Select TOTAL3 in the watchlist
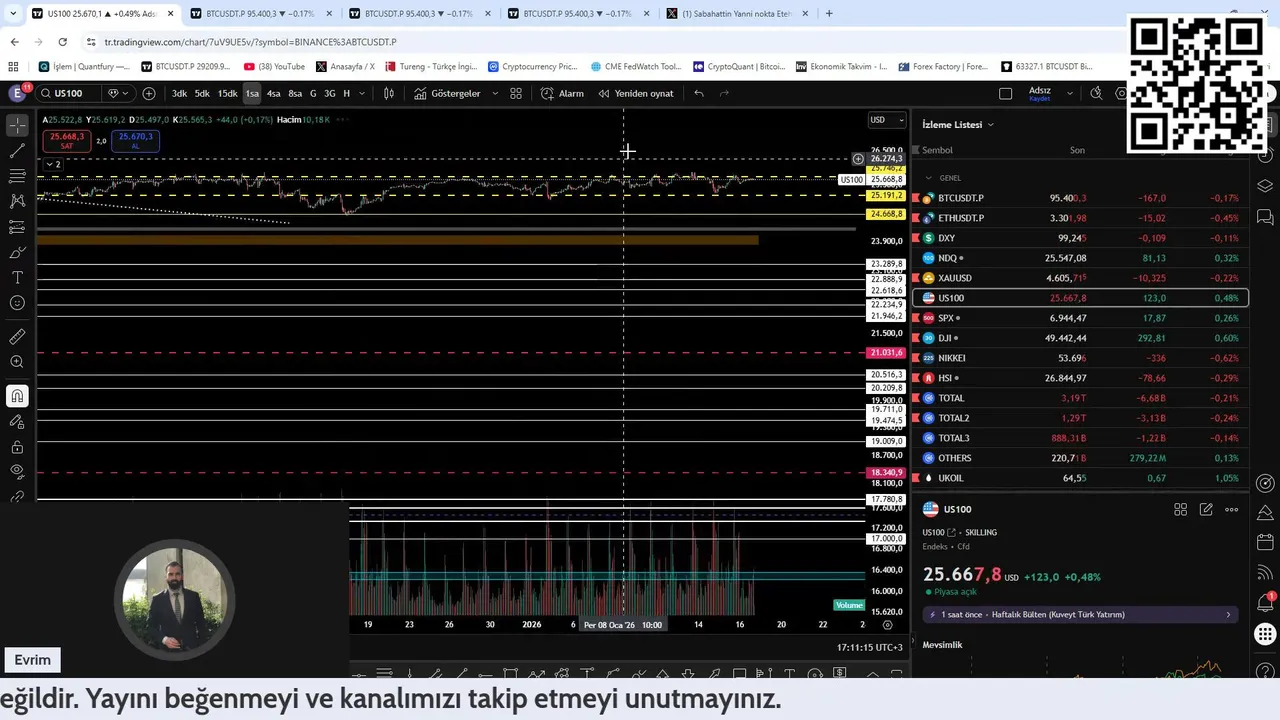 click(x=1080, y=438)
